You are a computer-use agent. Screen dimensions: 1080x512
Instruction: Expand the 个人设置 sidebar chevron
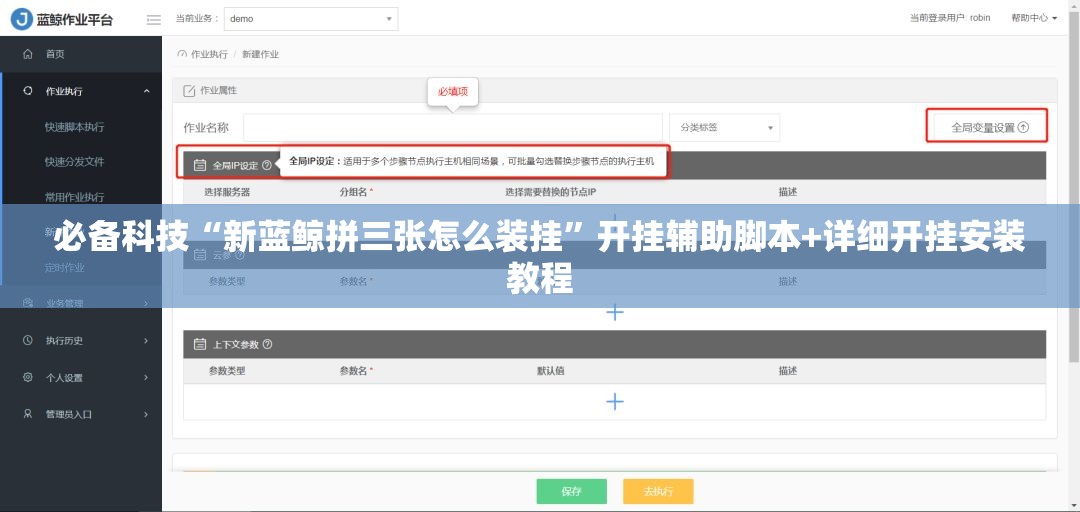(146, 378)
